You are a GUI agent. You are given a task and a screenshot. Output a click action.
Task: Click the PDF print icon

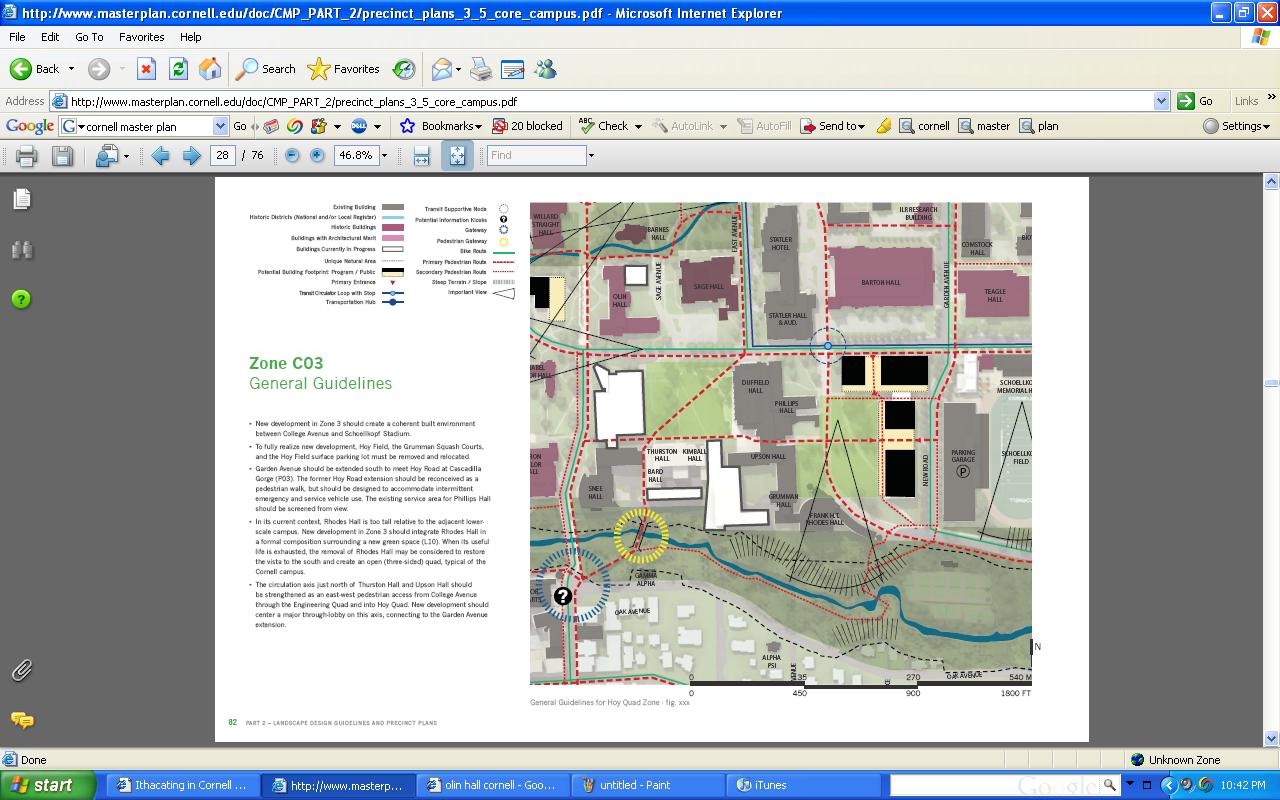point(27,156)
